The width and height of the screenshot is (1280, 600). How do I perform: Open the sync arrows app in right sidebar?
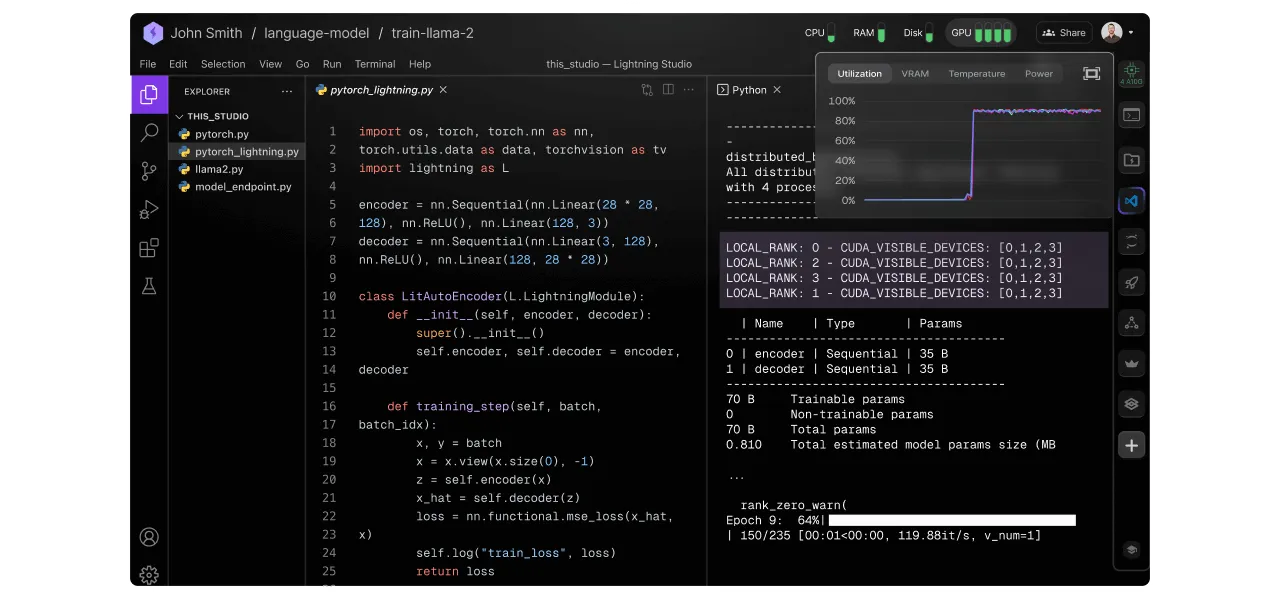(x=1131, y=242)
